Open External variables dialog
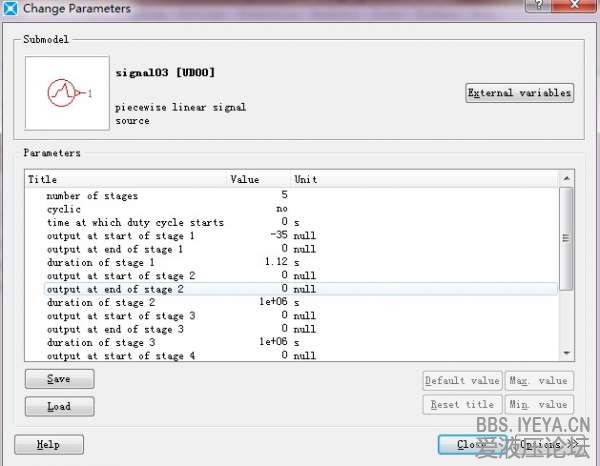The image size is (600, 466). point(519,93)
